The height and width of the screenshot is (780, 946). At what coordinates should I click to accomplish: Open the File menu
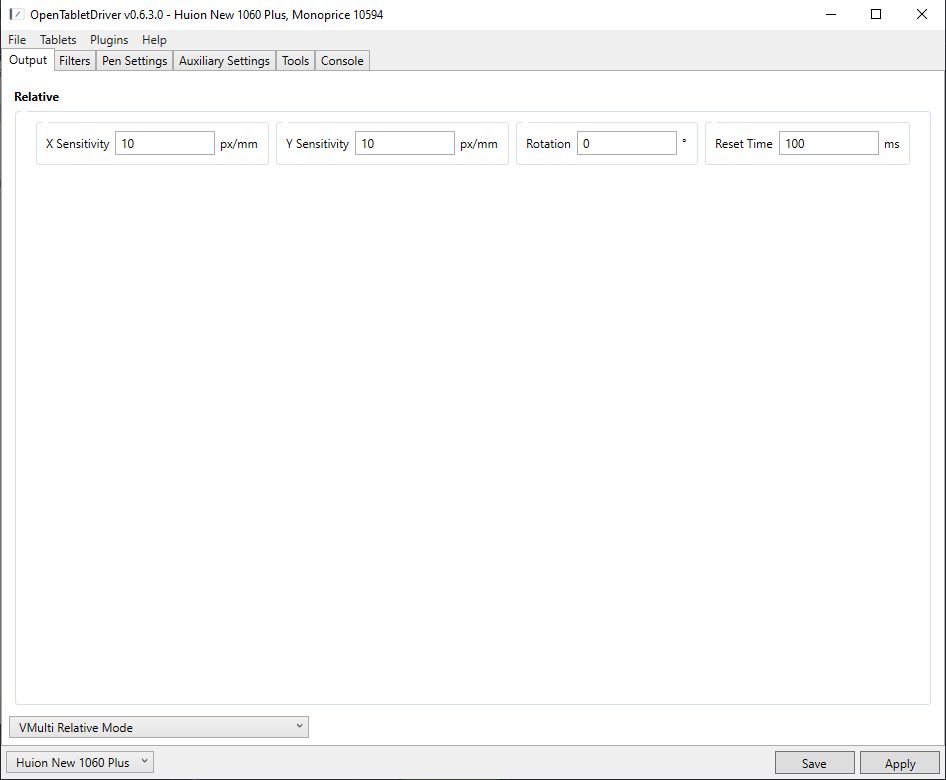tap(16, 40)
